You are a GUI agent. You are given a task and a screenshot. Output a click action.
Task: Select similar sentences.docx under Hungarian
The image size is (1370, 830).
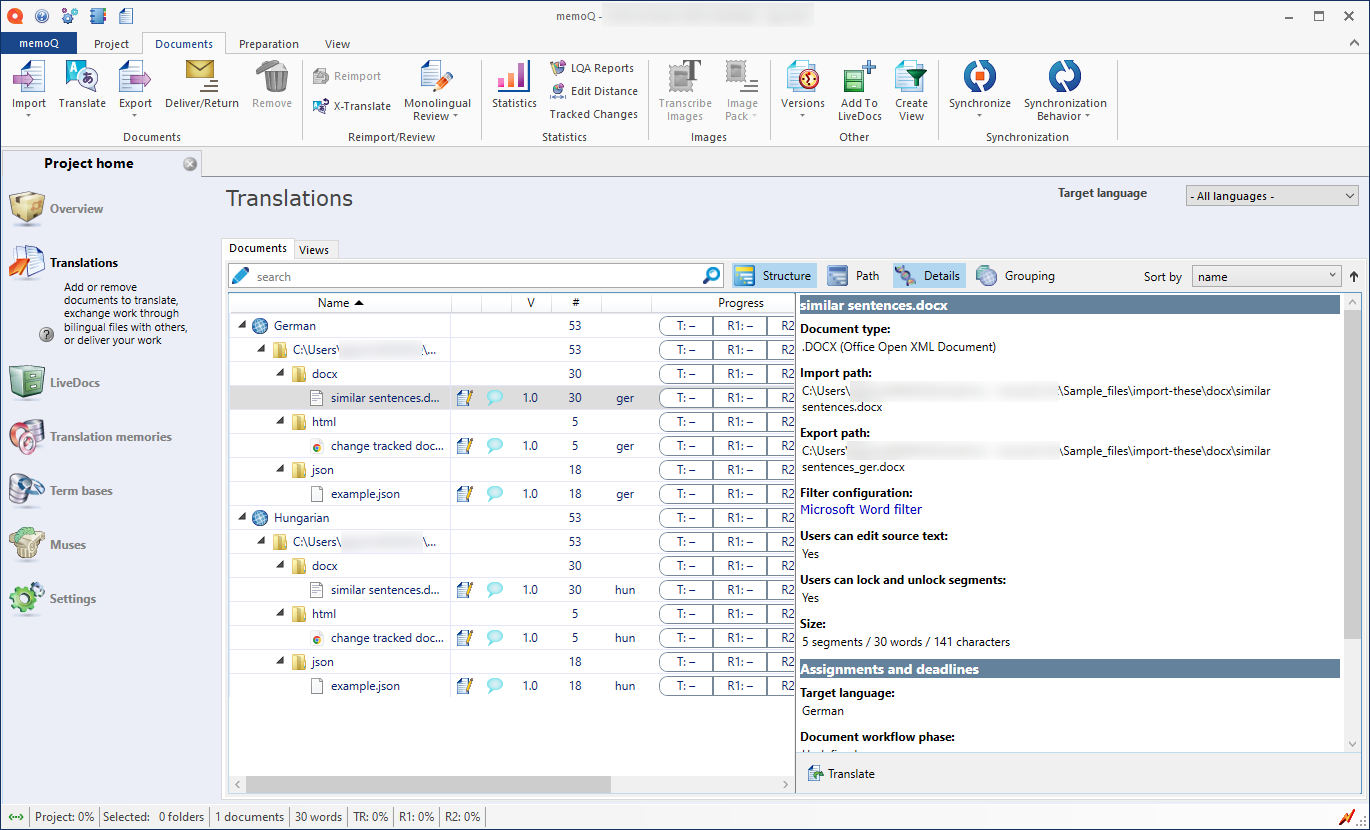coord(385,590)
